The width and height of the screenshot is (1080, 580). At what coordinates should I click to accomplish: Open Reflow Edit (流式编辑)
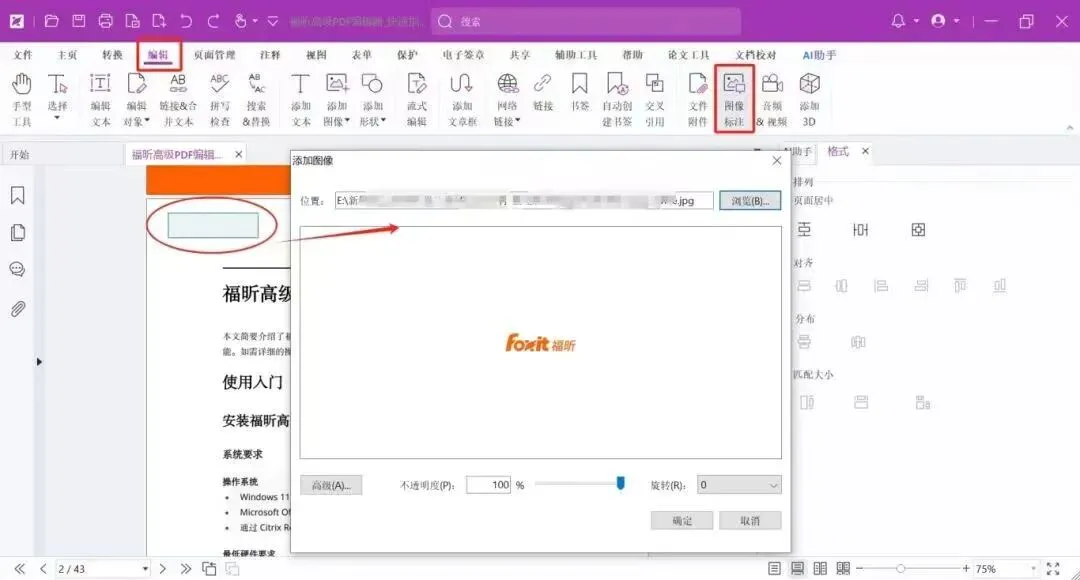click(x=417, y=100)
